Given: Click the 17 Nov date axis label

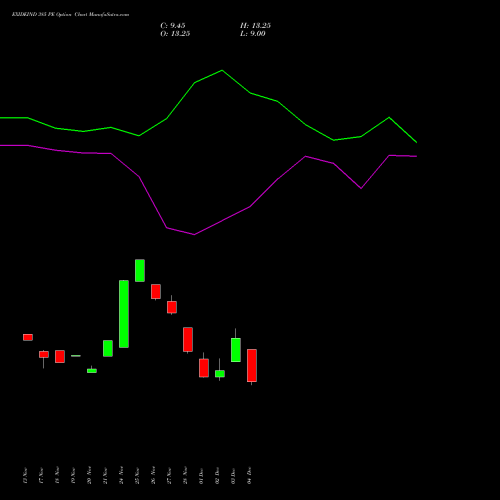Looking at the screenshot, I should point(41,476).
